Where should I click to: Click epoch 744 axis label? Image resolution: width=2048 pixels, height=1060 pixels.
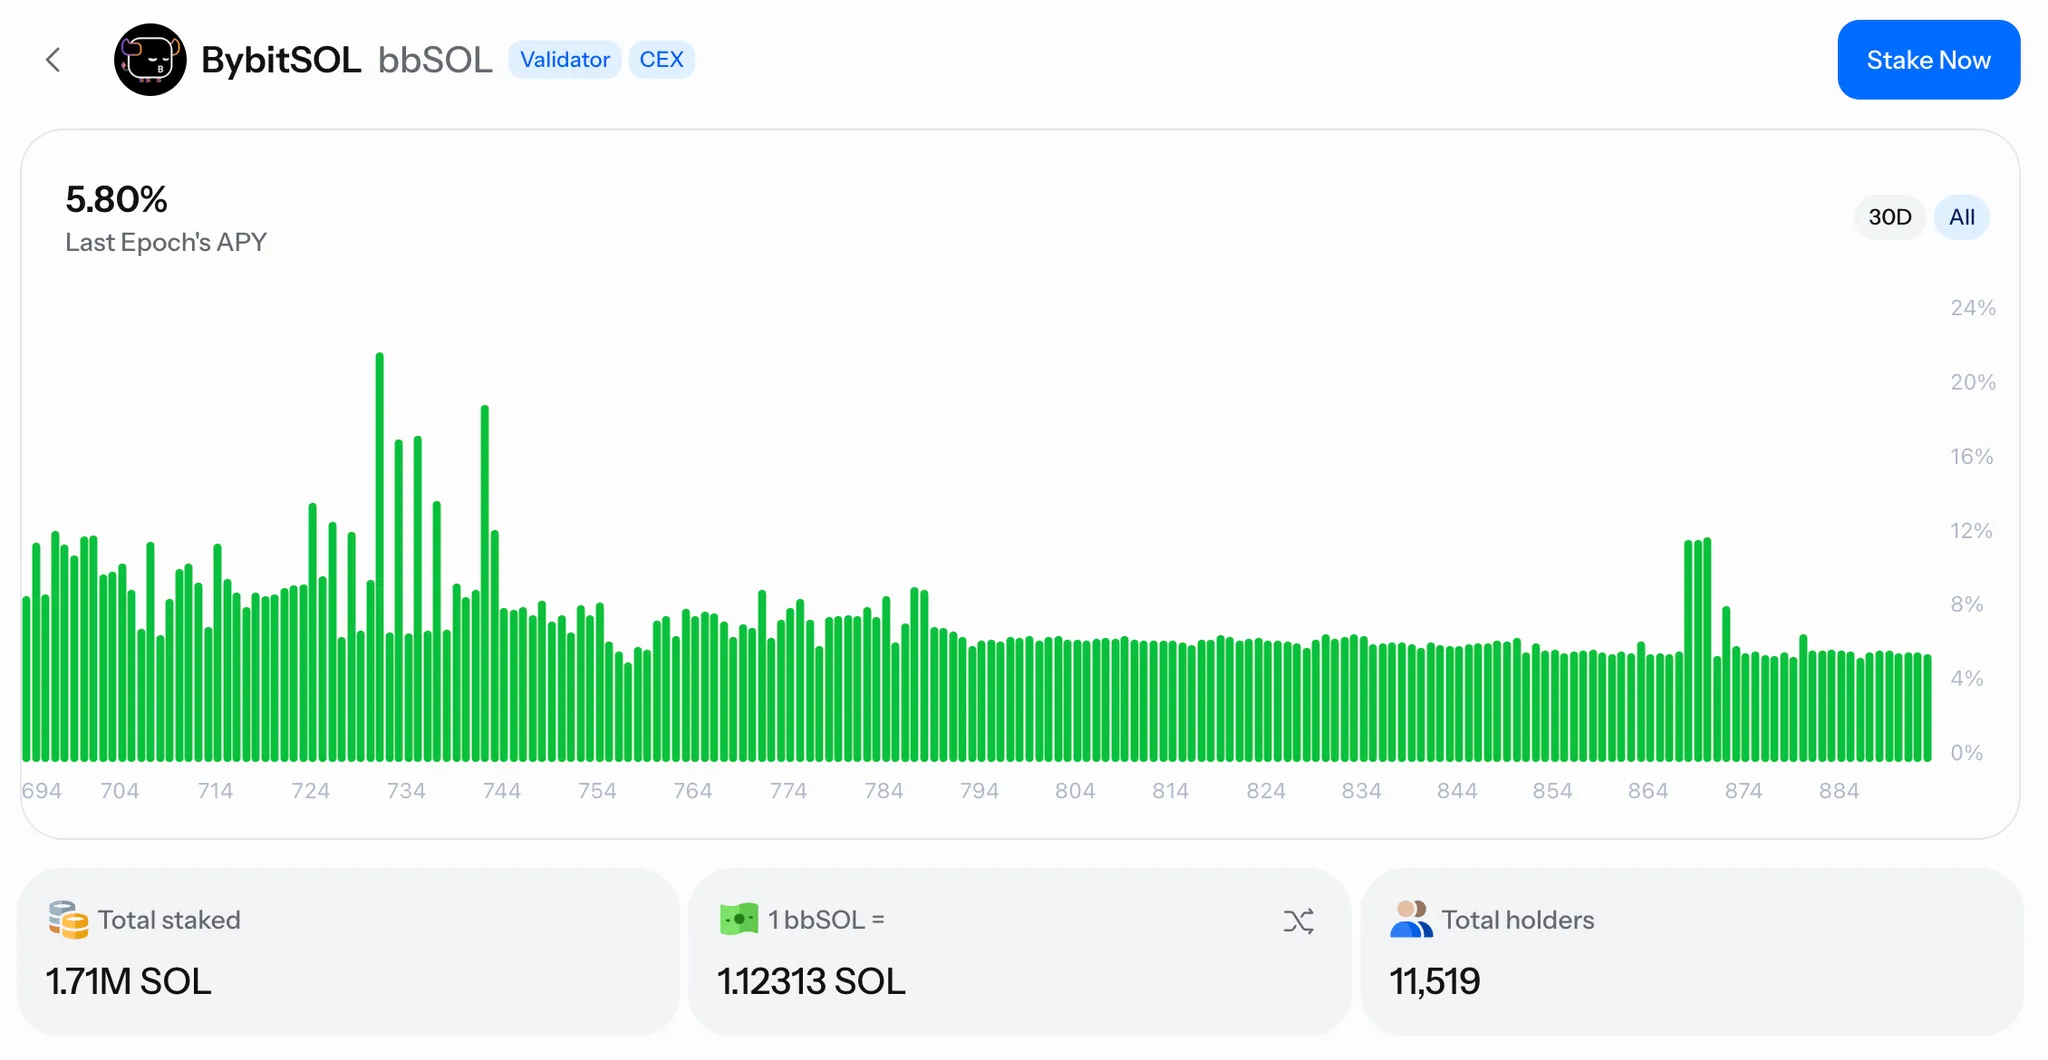tap(502, 791)
